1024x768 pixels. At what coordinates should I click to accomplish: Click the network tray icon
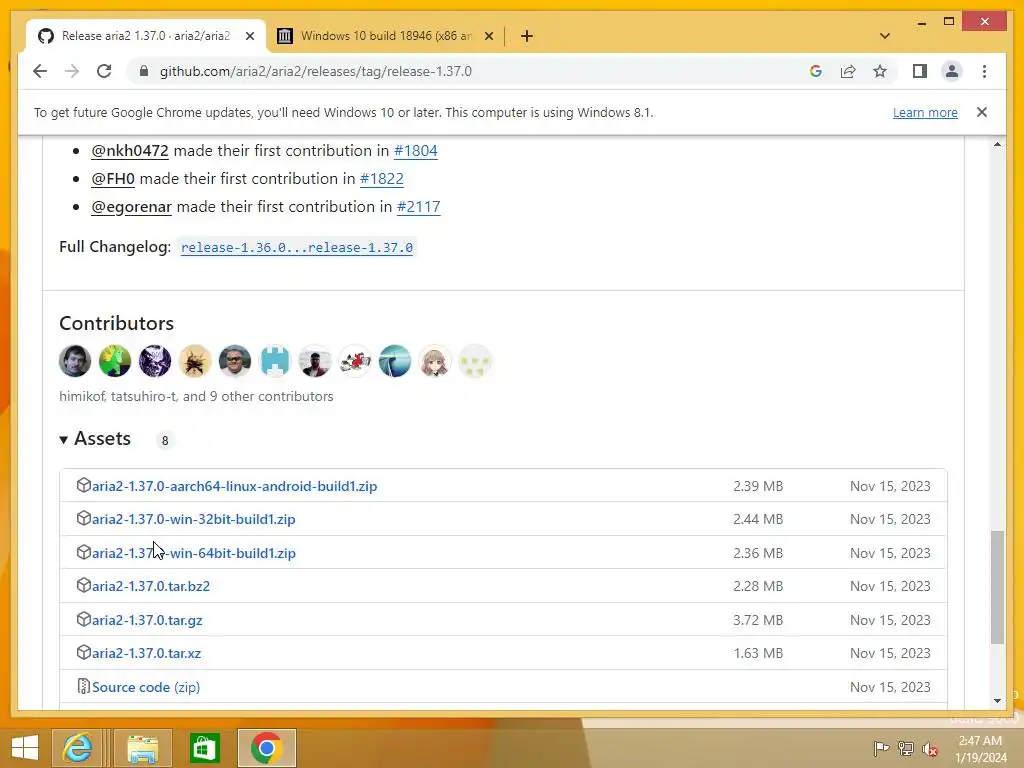906,748
